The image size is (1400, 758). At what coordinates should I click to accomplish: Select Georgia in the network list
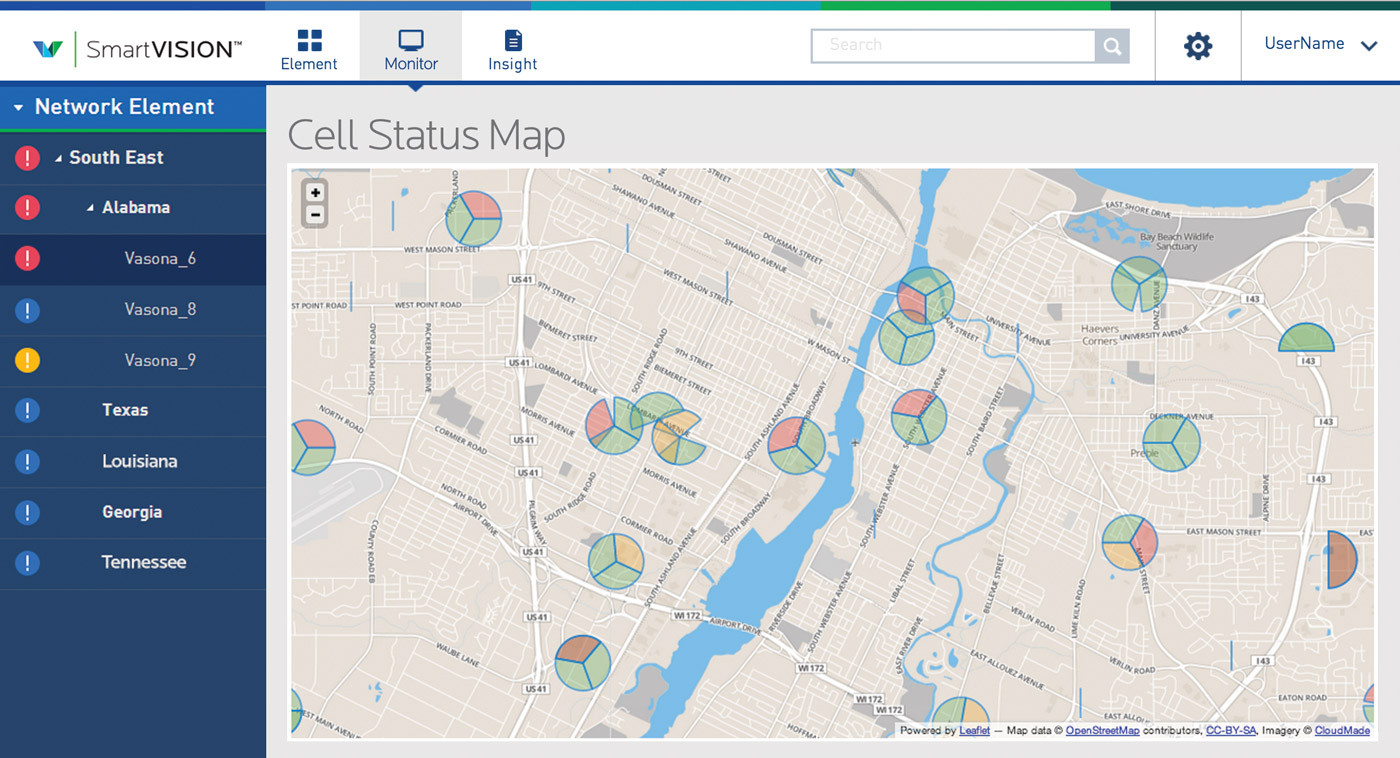(x=132, y=512)
